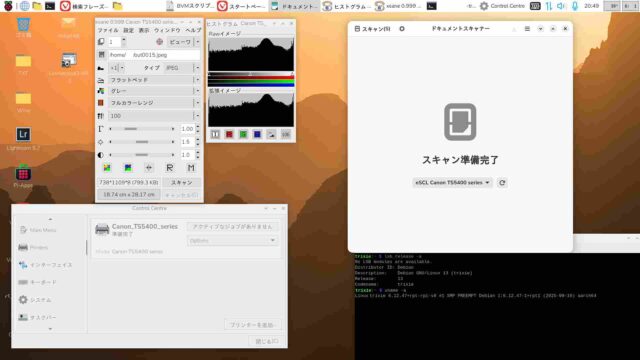The height and width of the screenshot is (360, 640).
Task: Open the Options dropdown for Canon printer
Action: point(233,241)
